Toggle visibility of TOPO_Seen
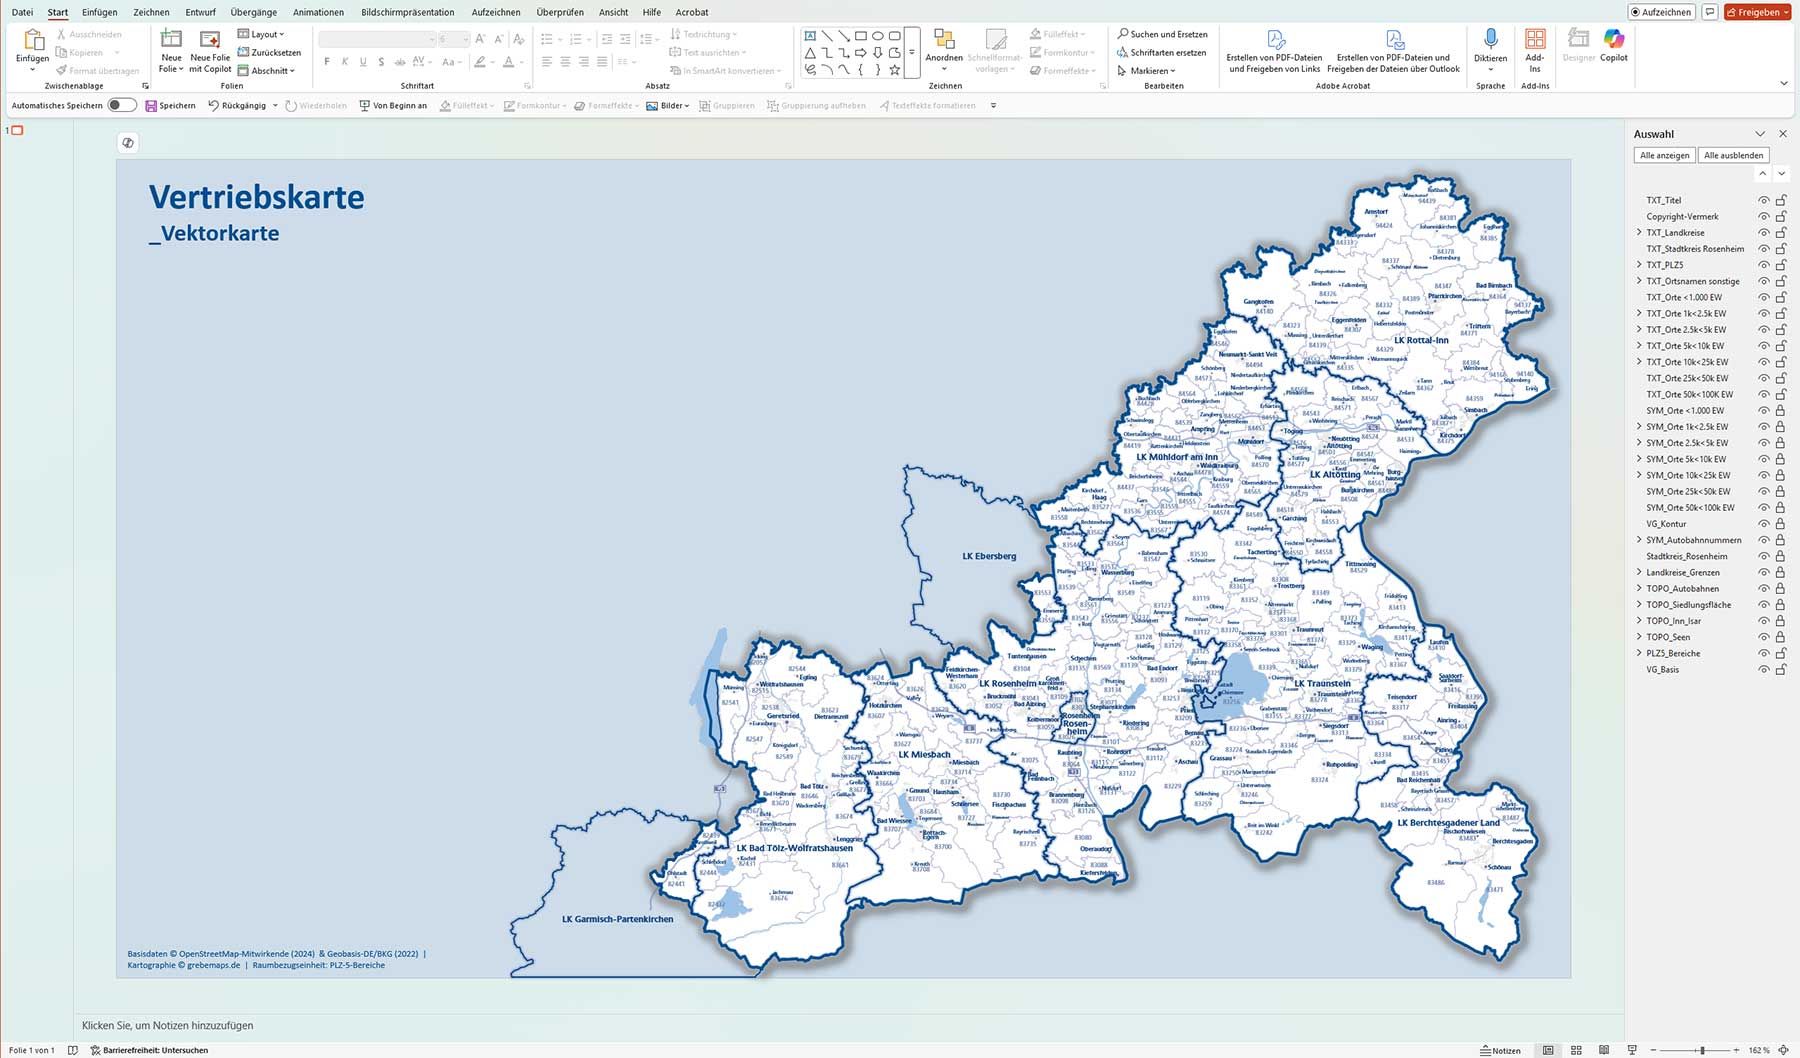The height and width of the screenshot is (1058, 1800). (x=1764, y=637)
